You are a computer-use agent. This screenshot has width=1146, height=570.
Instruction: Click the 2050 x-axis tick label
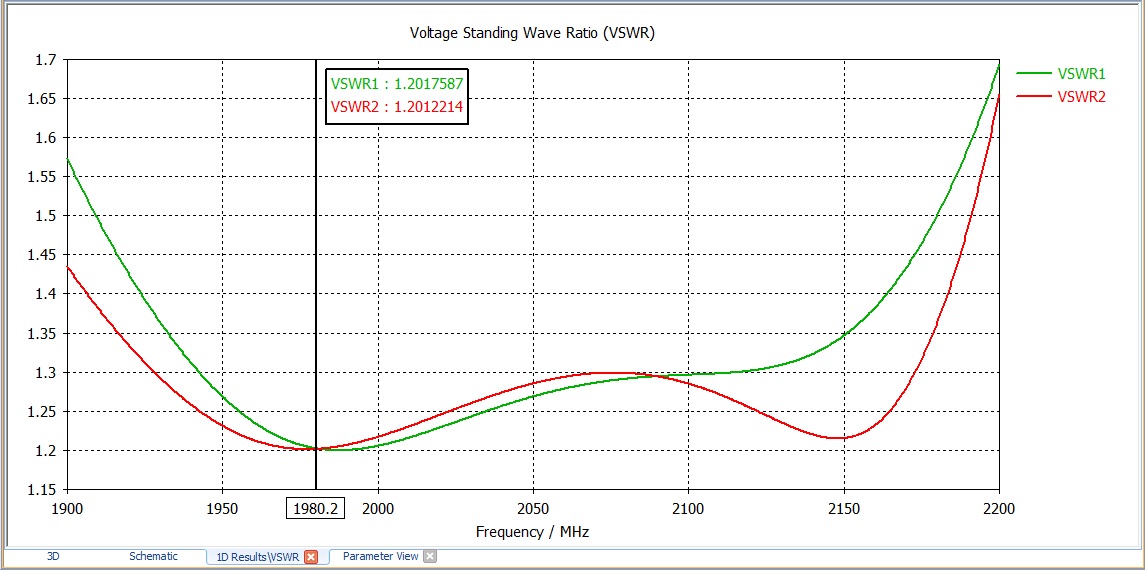pyautogui.click(x=533, y=509)
